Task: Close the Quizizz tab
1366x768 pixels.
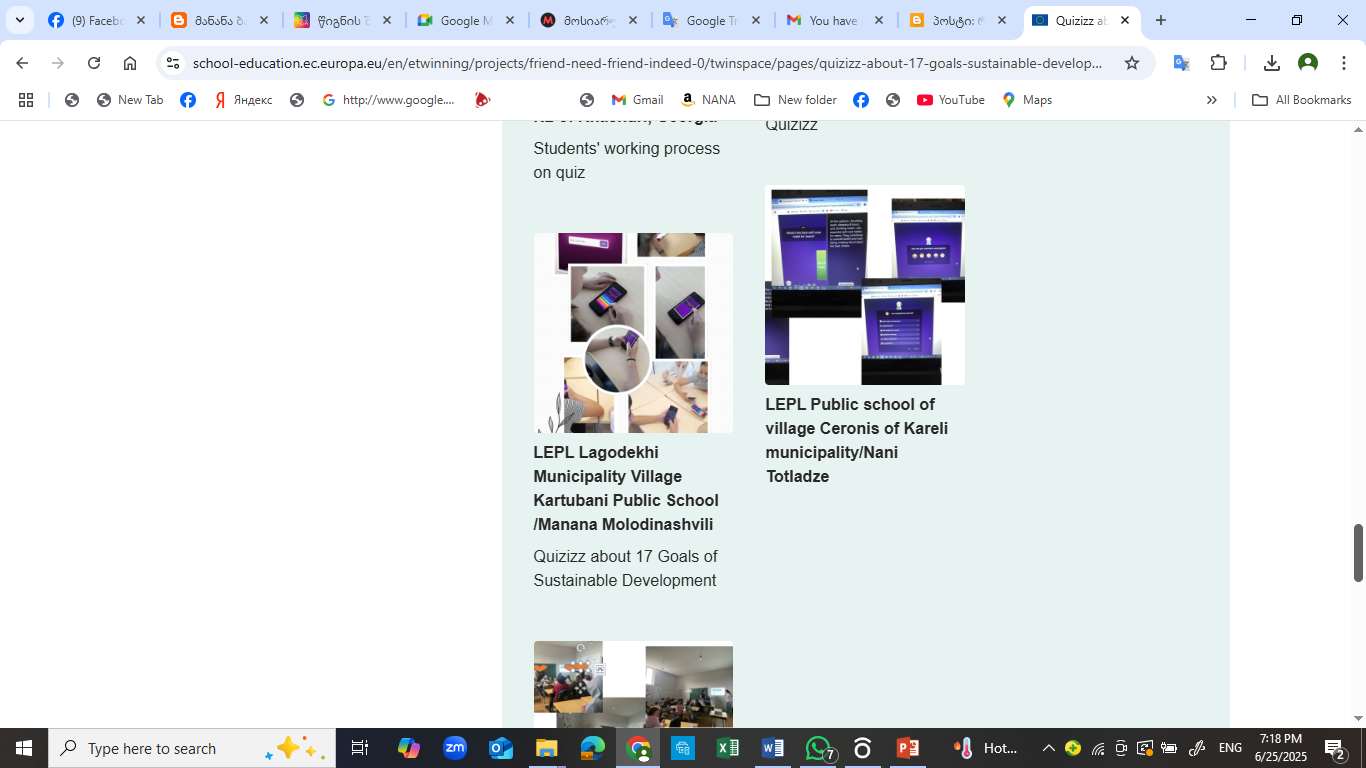Action: (1125, 20)
